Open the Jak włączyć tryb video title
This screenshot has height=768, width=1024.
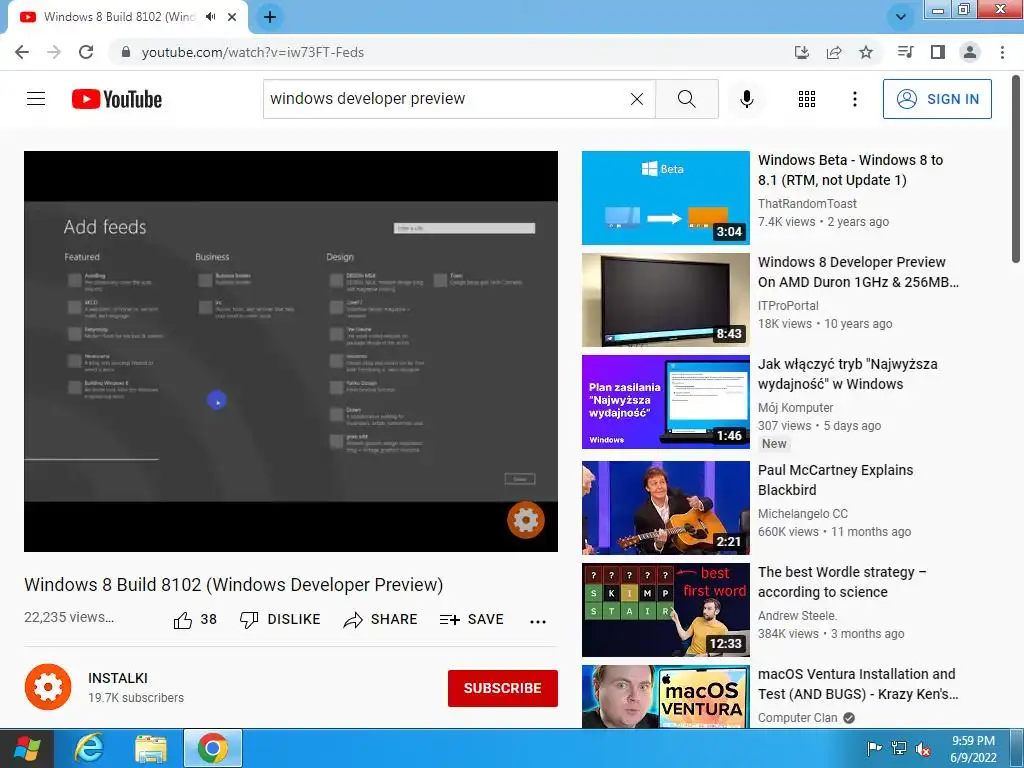click(x=848, y=374)
